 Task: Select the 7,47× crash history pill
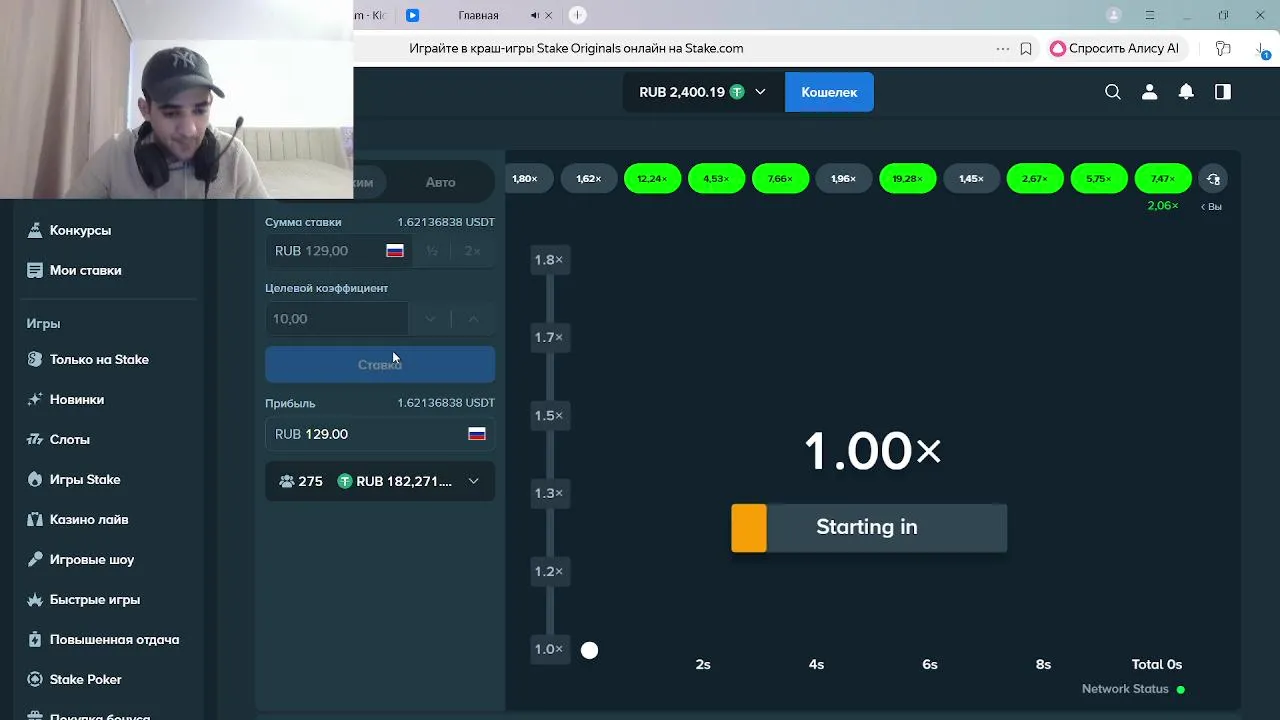tap(1163, 179)
